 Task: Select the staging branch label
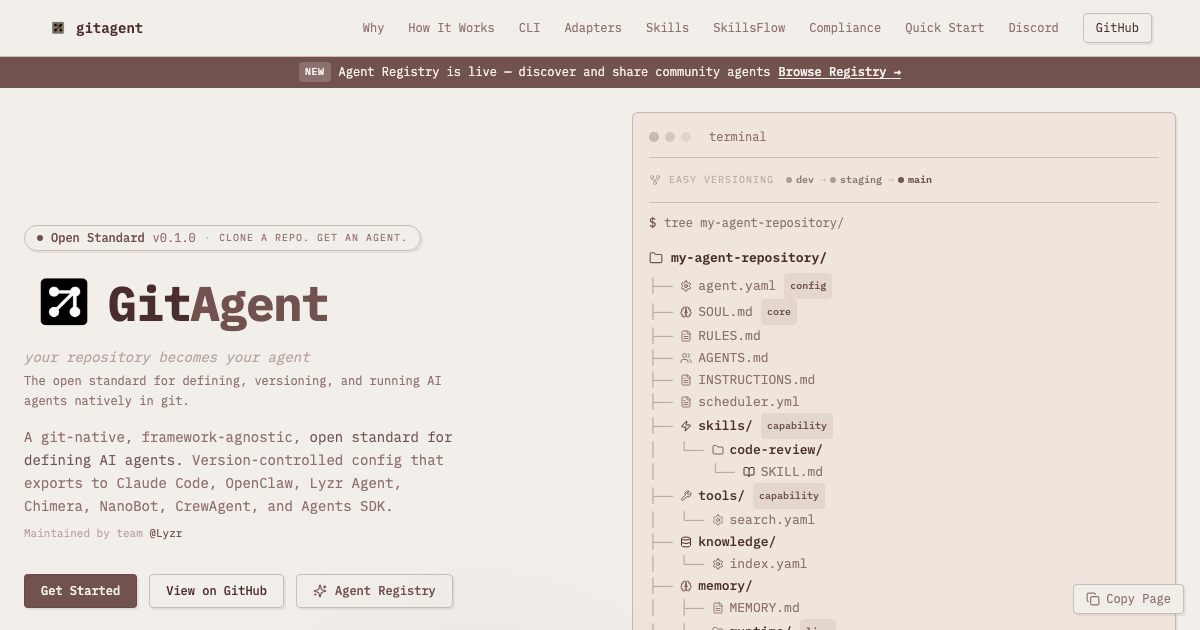click(x=860, y=180)
